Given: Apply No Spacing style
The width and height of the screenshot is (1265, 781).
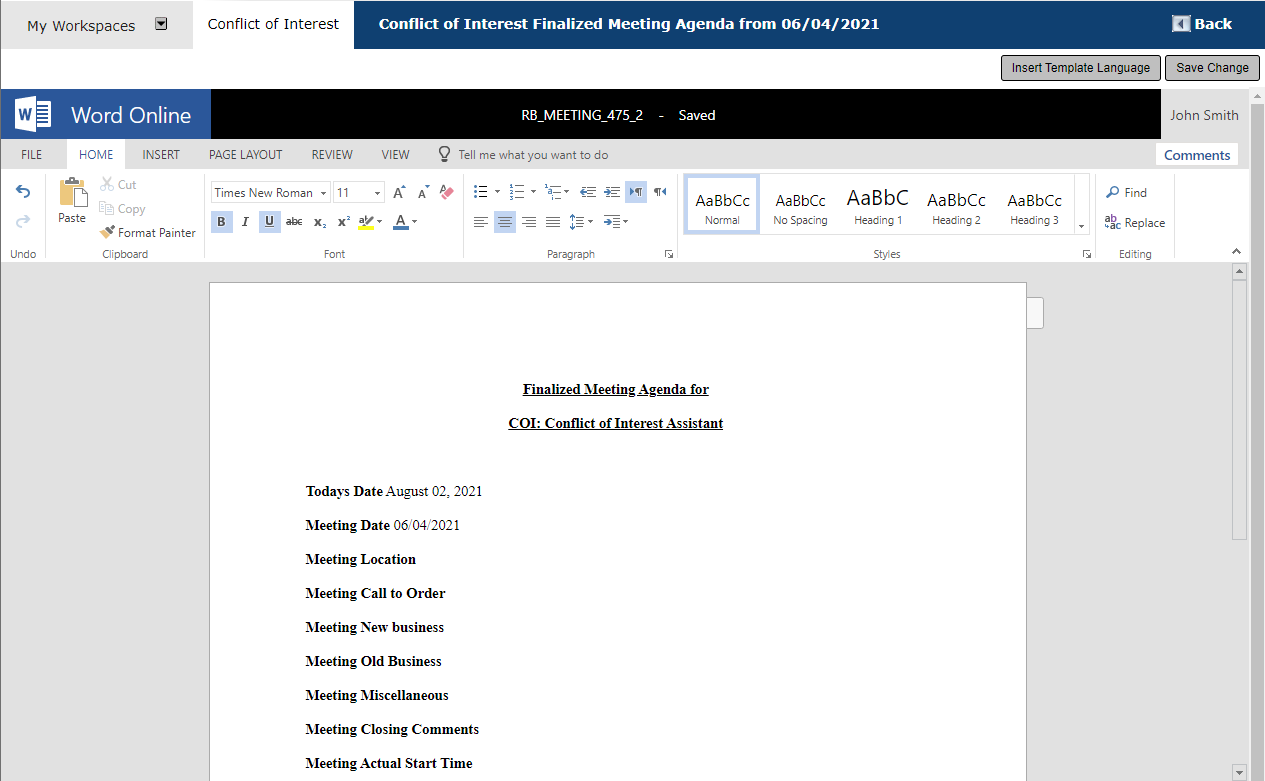Looking at the screenshot, I should pos(801,206).
